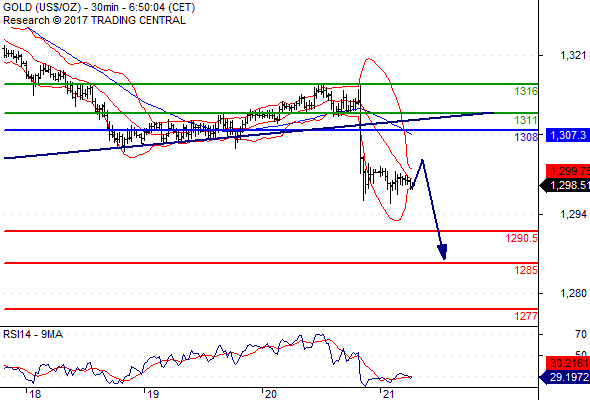Viewport: 590px width, 400px height.
Task: Select date 21 on time axis
Action: coord(388,394)
